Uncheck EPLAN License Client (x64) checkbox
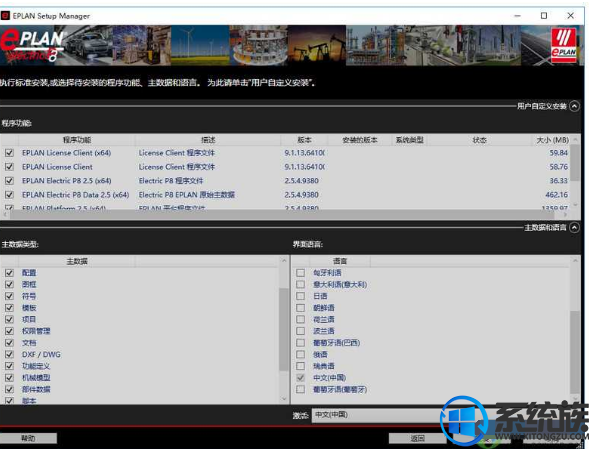 click(x=9, y=153)
